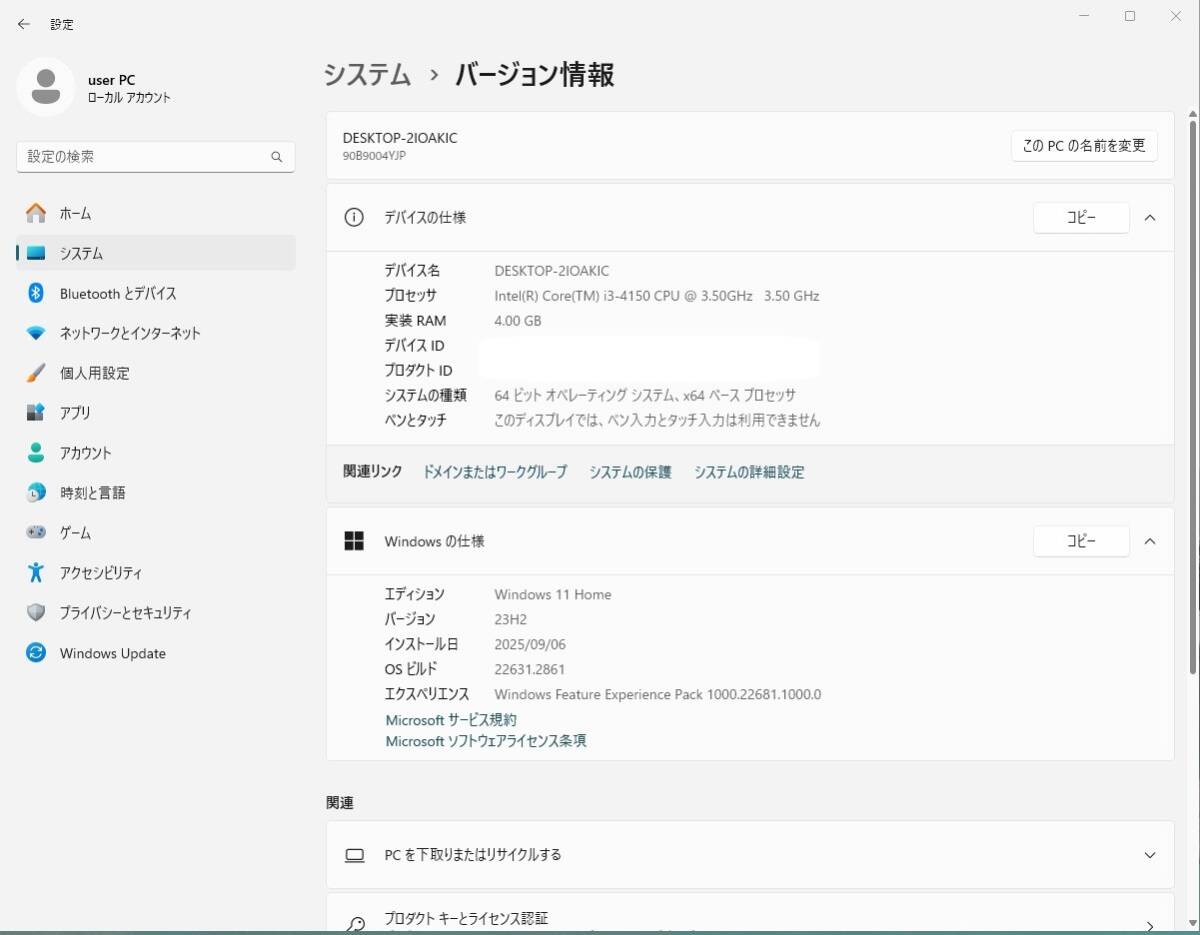Open the network Wi-Fi icon
Viewport: 1200px width, 935px height.
pos(36,333)
